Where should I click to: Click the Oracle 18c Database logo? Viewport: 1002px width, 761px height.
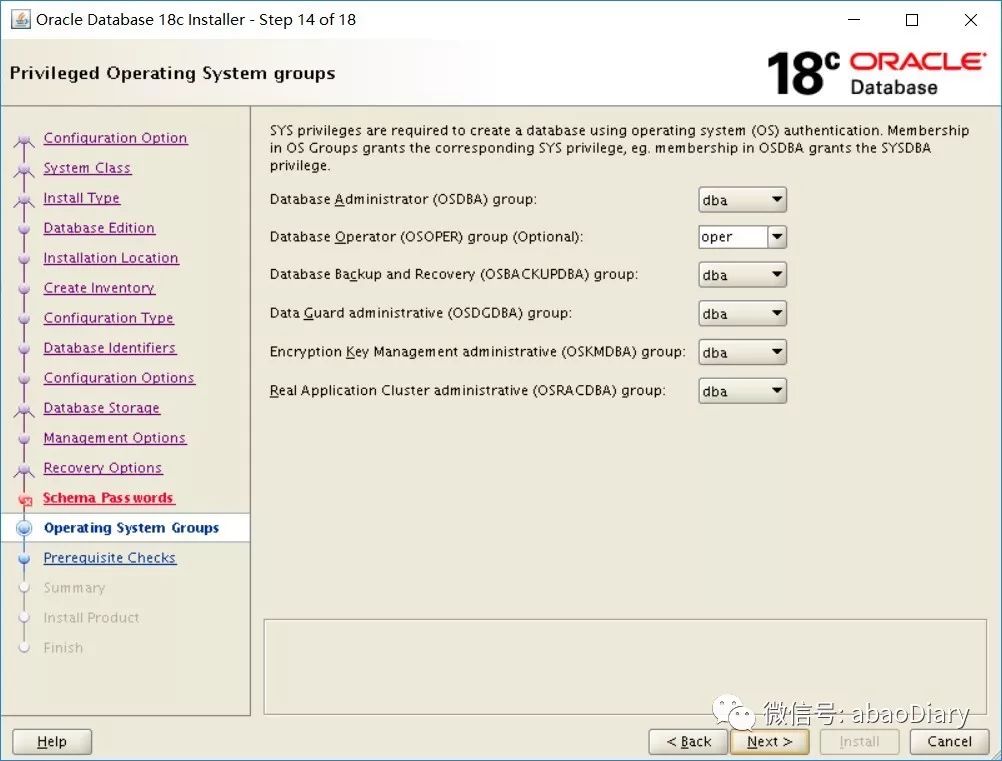coord(876,73)
